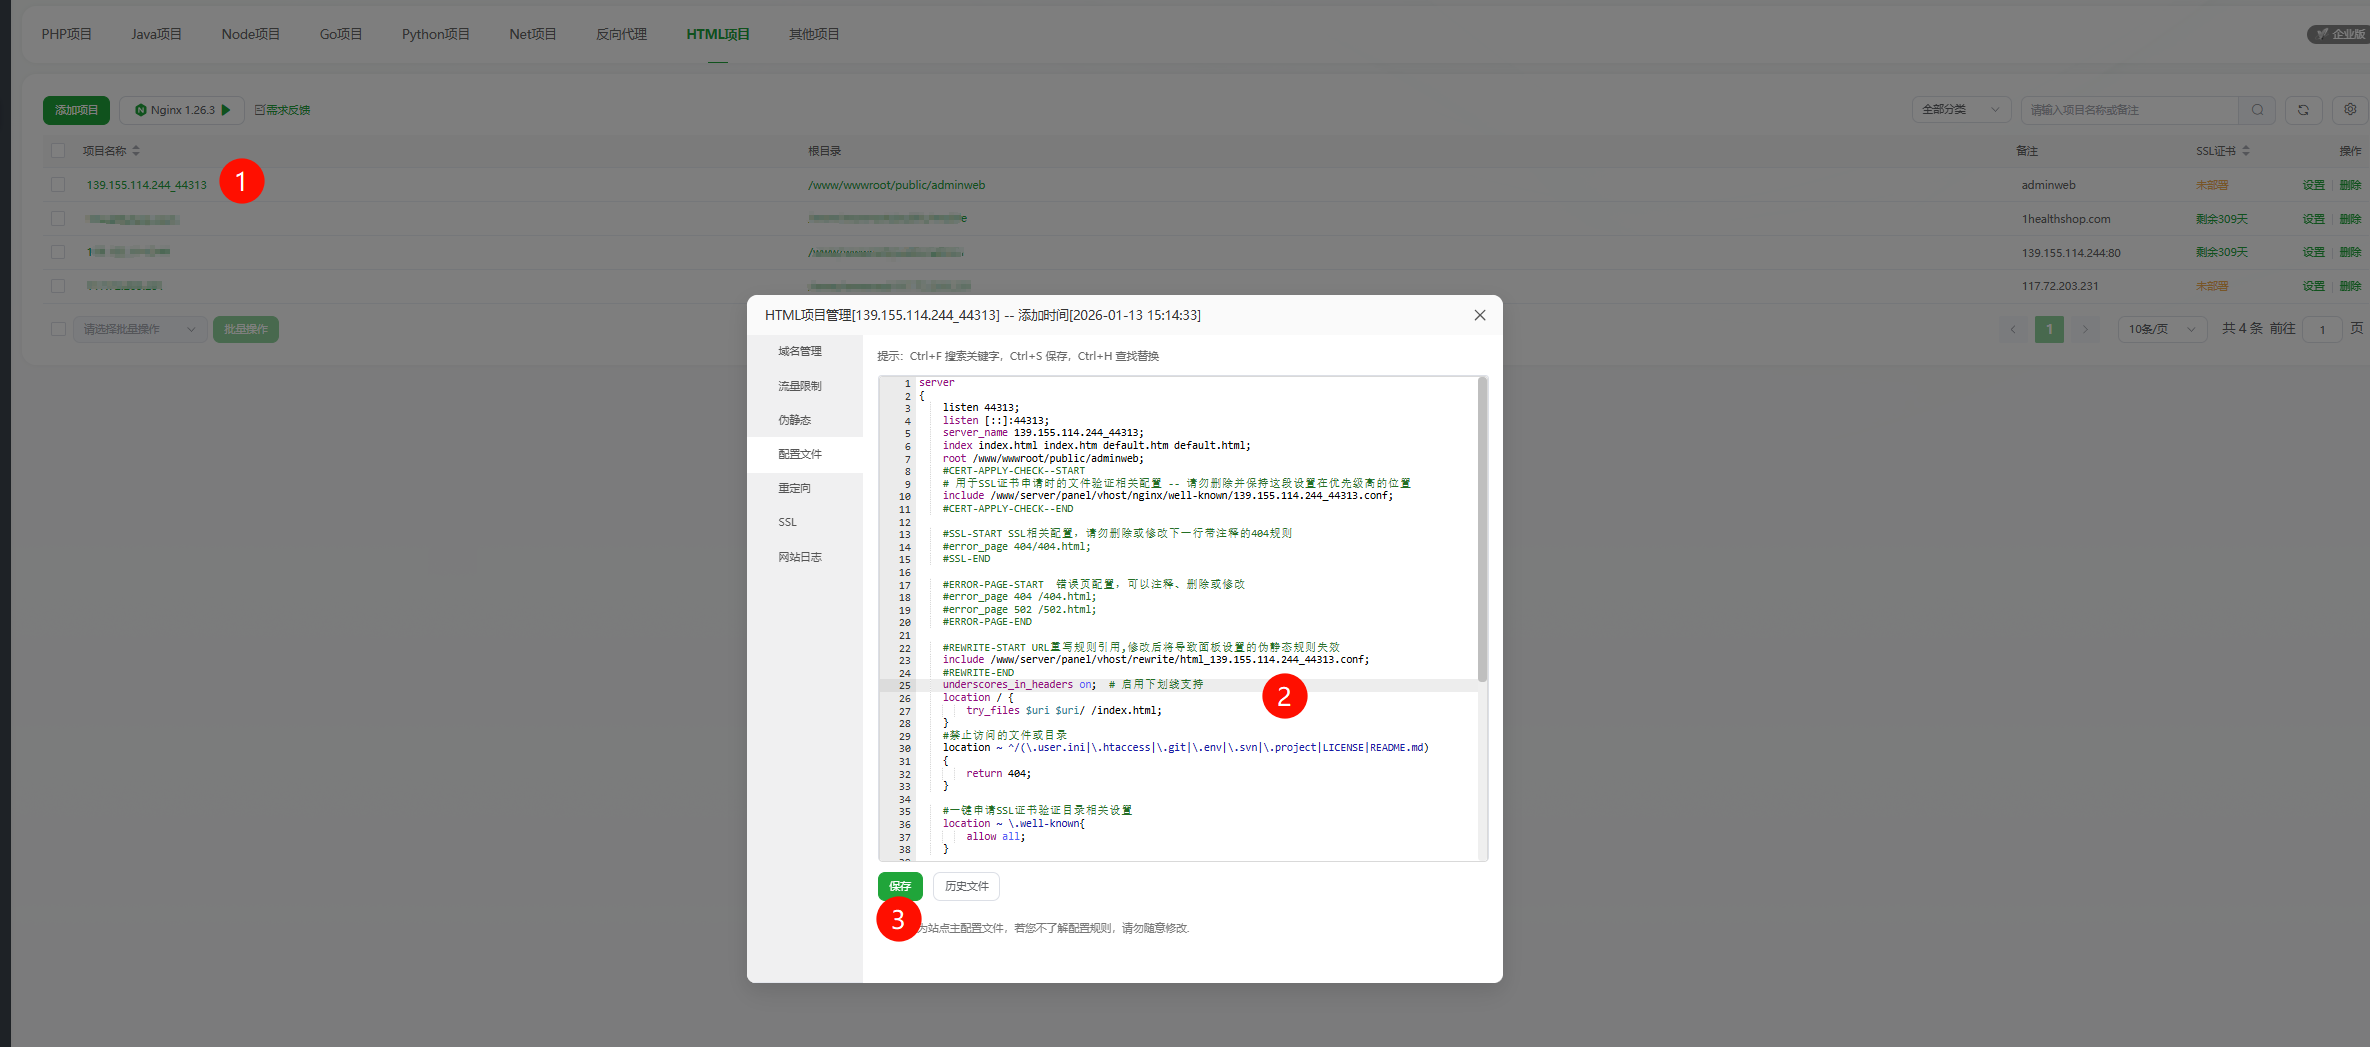
Task: Click the search magnifier icon
Action: [2257, 110]
